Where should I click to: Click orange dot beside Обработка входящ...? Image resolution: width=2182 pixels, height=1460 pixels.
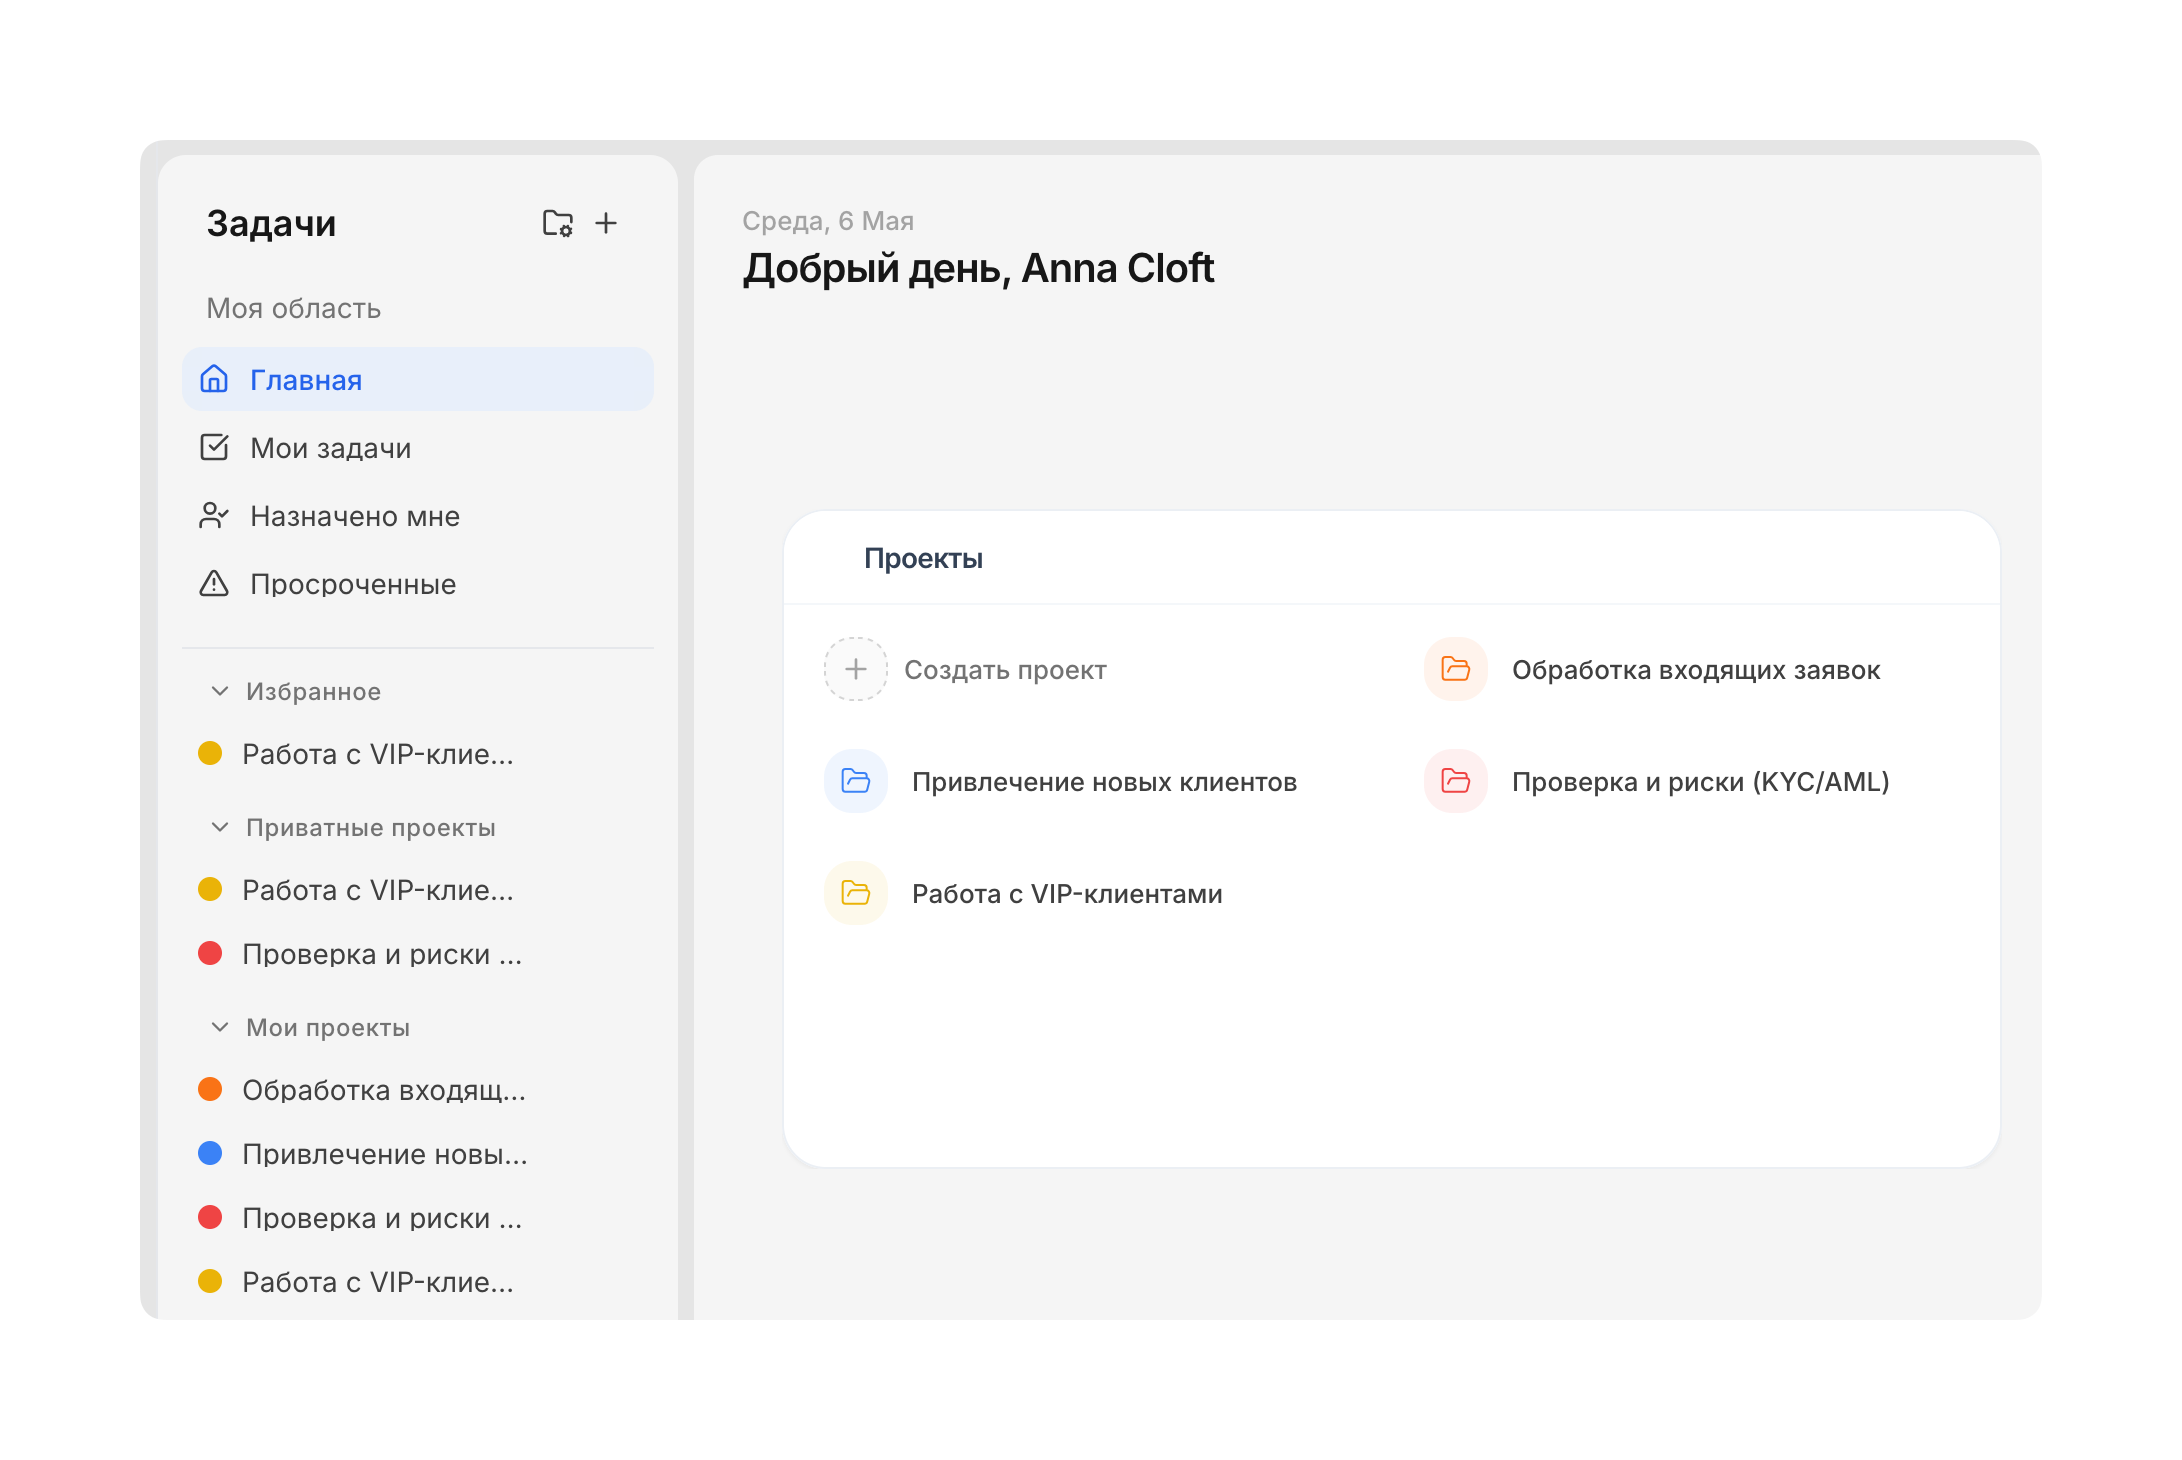210,1089
